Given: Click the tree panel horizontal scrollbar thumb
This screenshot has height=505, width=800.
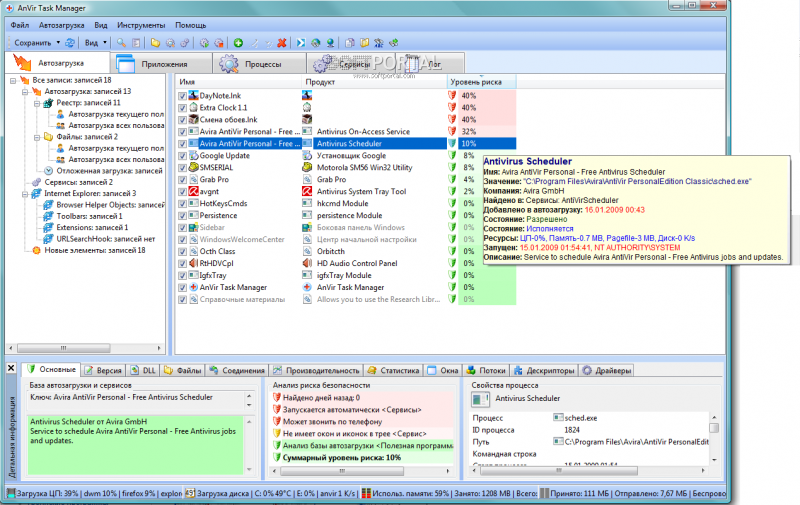Looking at the screenshot, I should [x=64, y=348].
